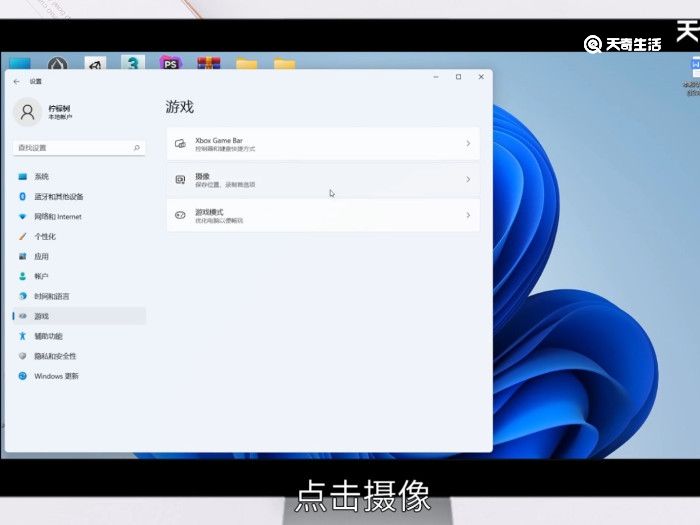Open 帐户 settings category
This screenshot has height=525, width=700.
point(79,276)
